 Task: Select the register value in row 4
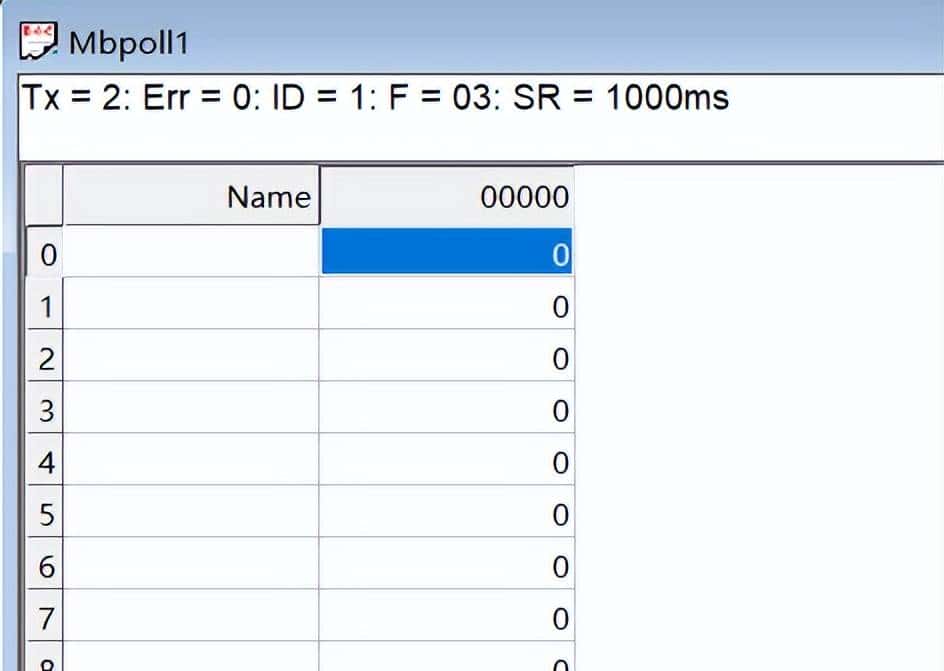tap(445, 463)
